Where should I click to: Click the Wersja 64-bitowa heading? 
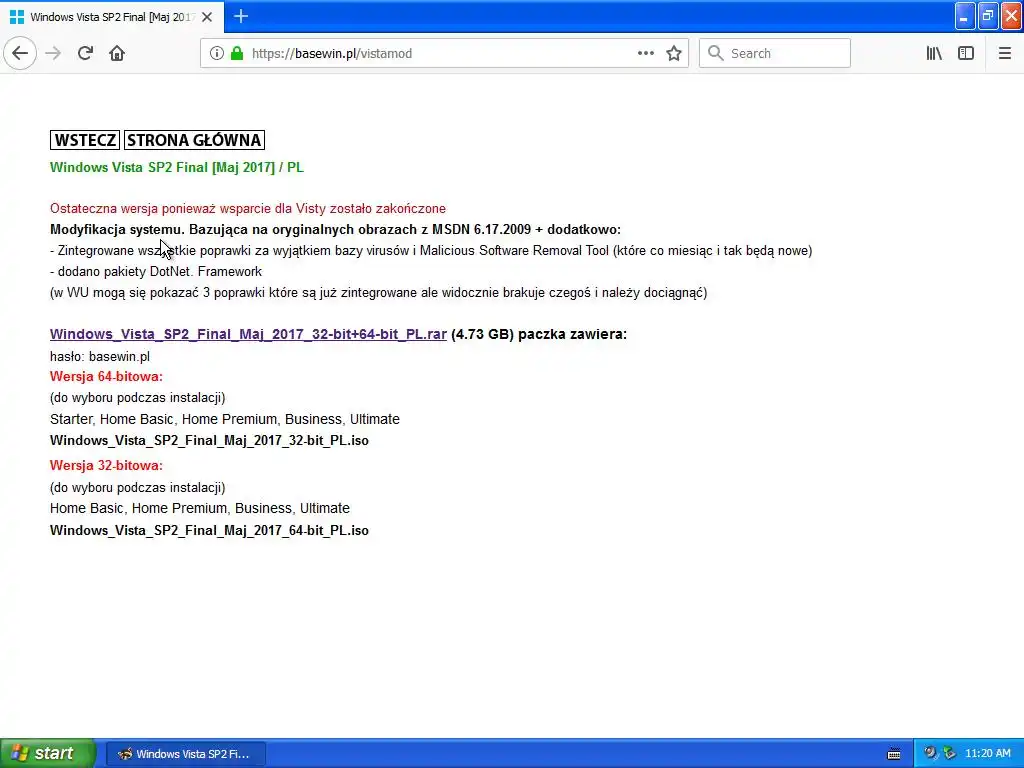click(x=106, y=376)
